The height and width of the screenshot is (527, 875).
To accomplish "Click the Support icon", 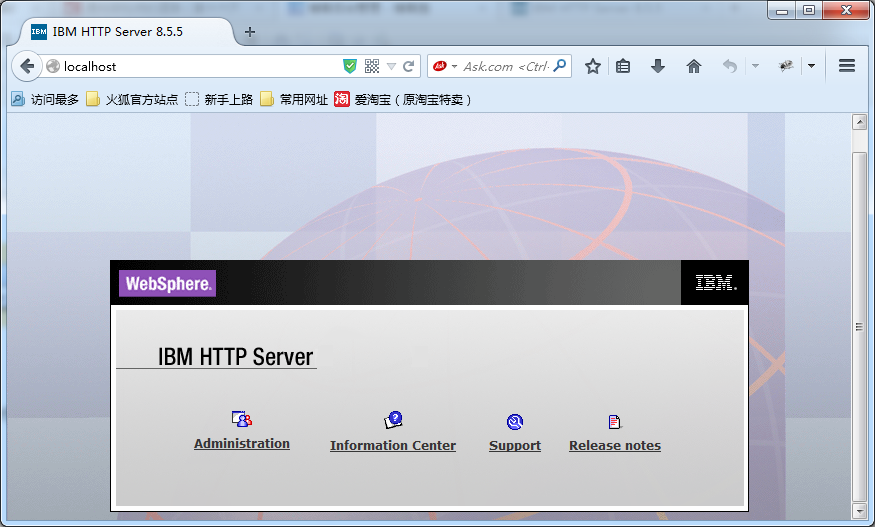I will tap(515, 421).
